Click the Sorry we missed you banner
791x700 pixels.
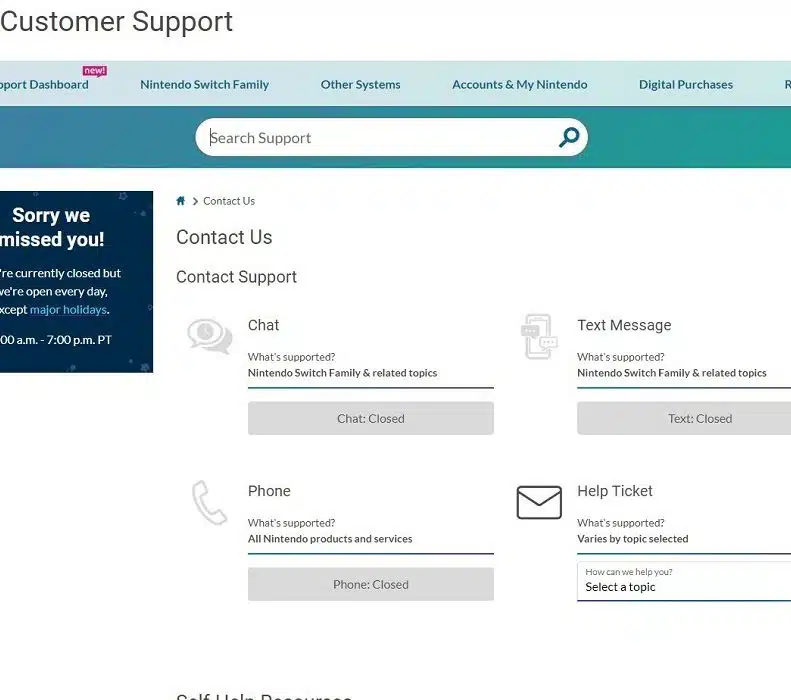point(58,228)
